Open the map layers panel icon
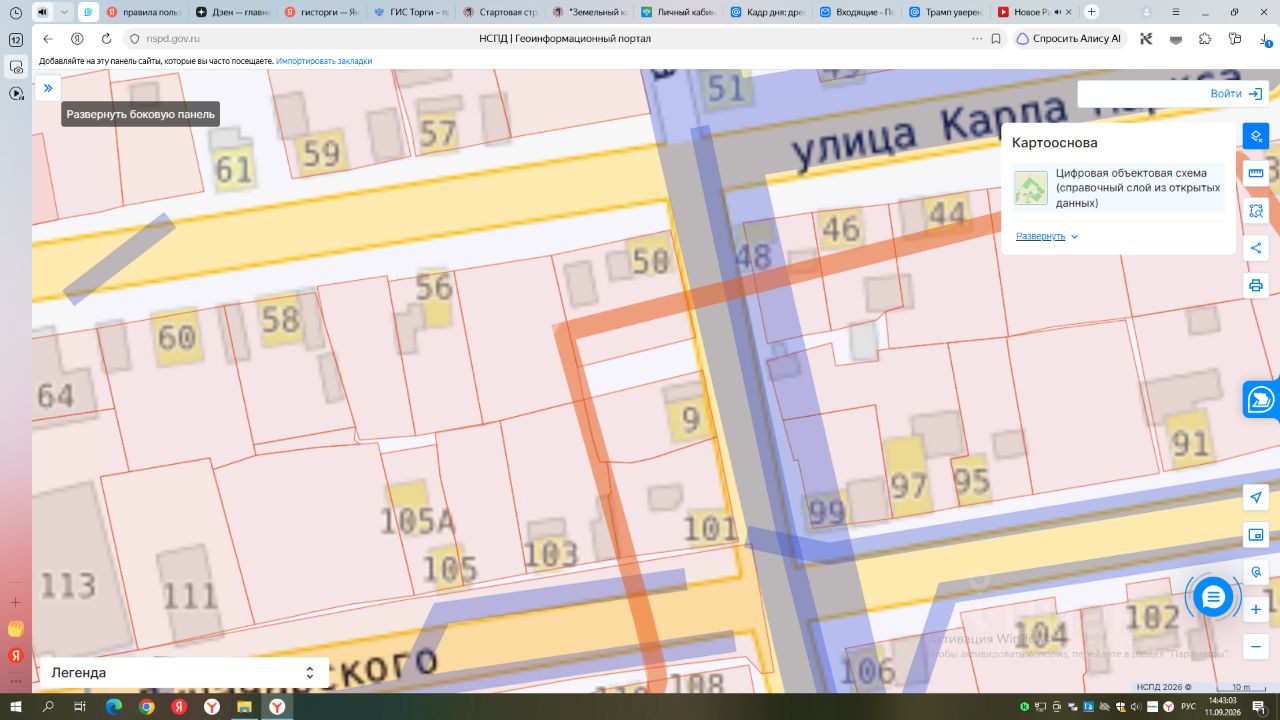Image resolution: width=1280 pixels, height=720 pixels. click(1256, 136)
